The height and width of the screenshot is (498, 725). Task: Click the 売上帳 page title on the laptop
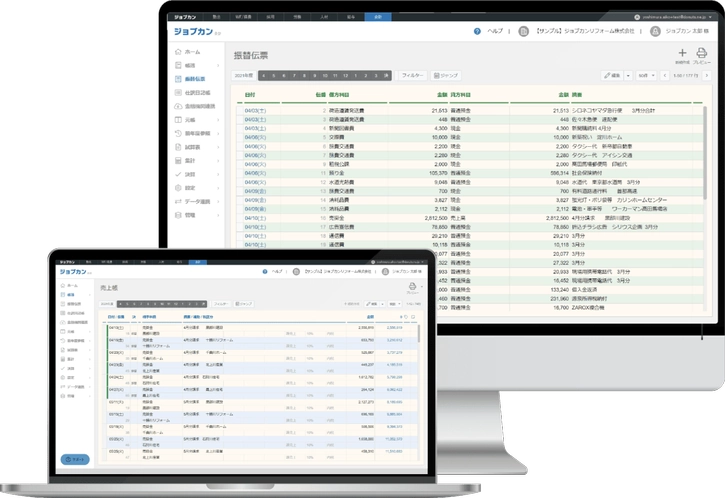[109, 288]
